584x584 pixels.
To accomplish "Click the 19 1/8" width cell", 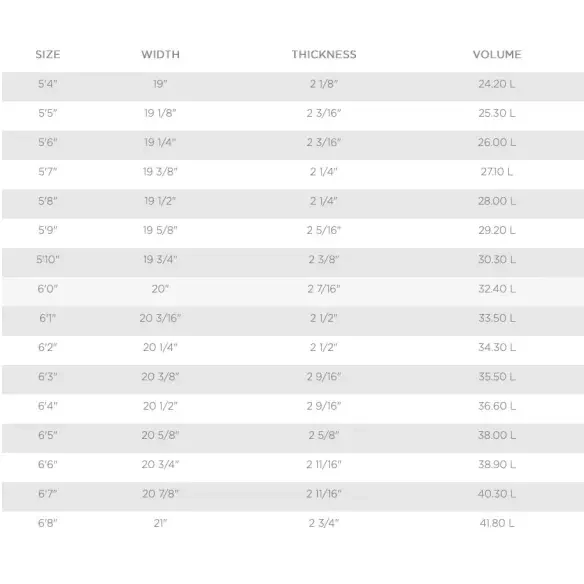I will [160, 113].
